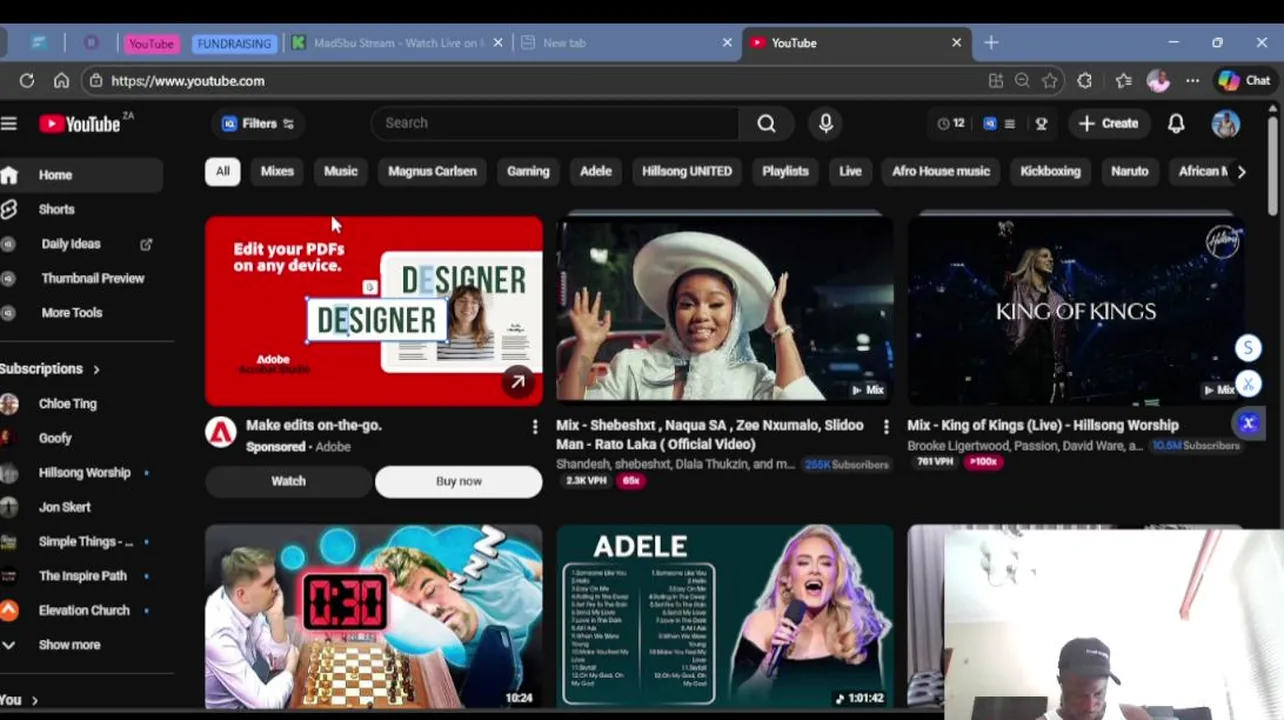Open the notifications bell
The width and height of the screenshot is (1284, 720).
pos(1176,123)
